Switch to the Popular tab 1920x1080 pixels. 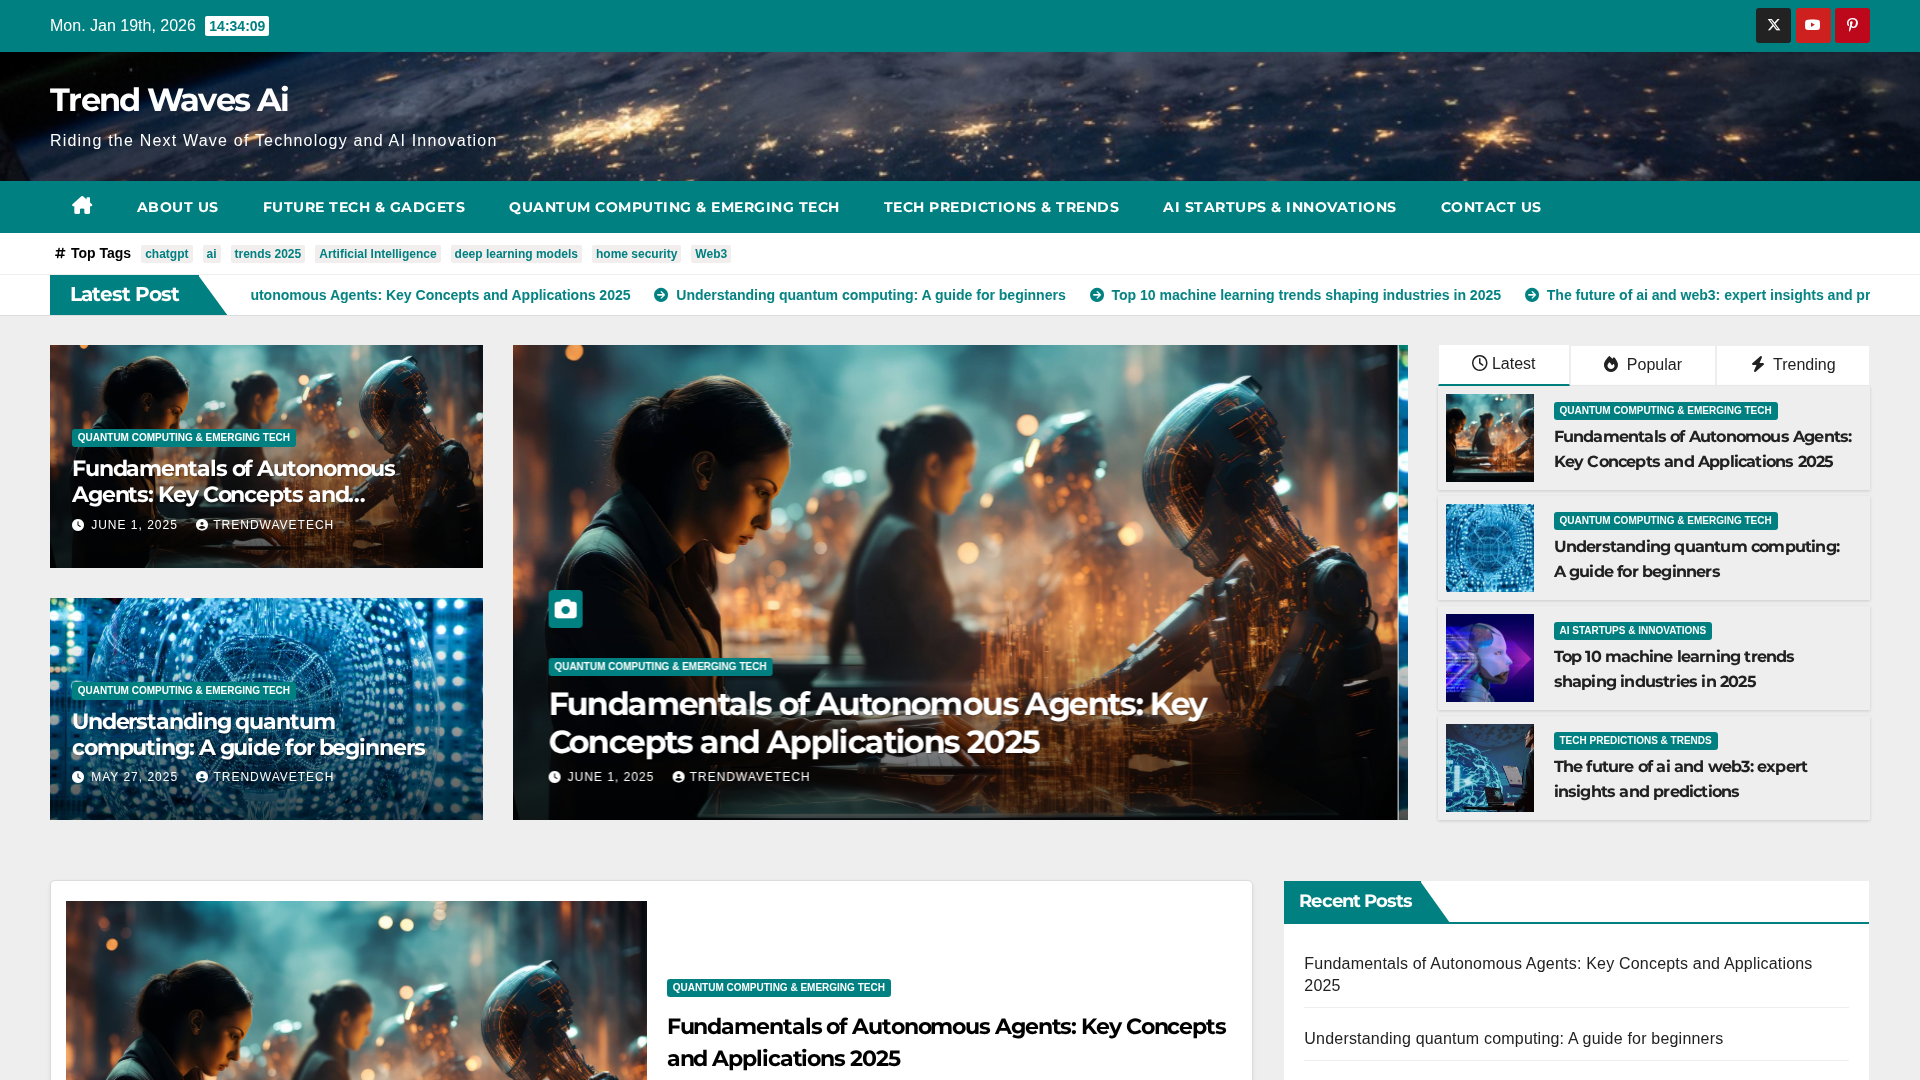pyautogui.click(x=1643, y=364)
